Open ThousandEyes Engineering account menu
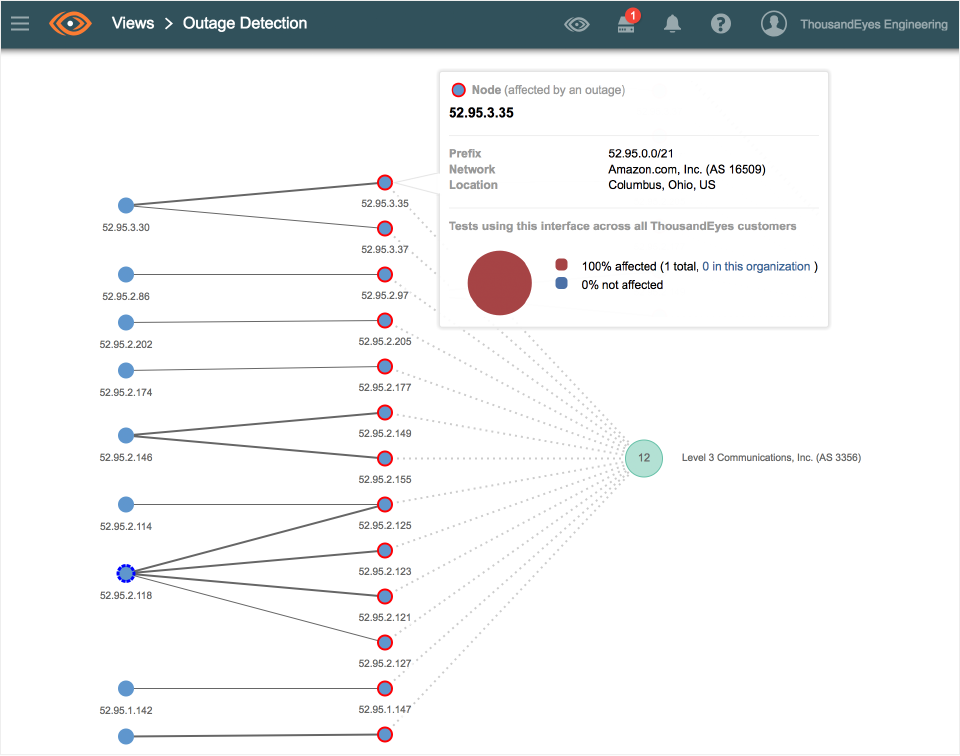 873,24
